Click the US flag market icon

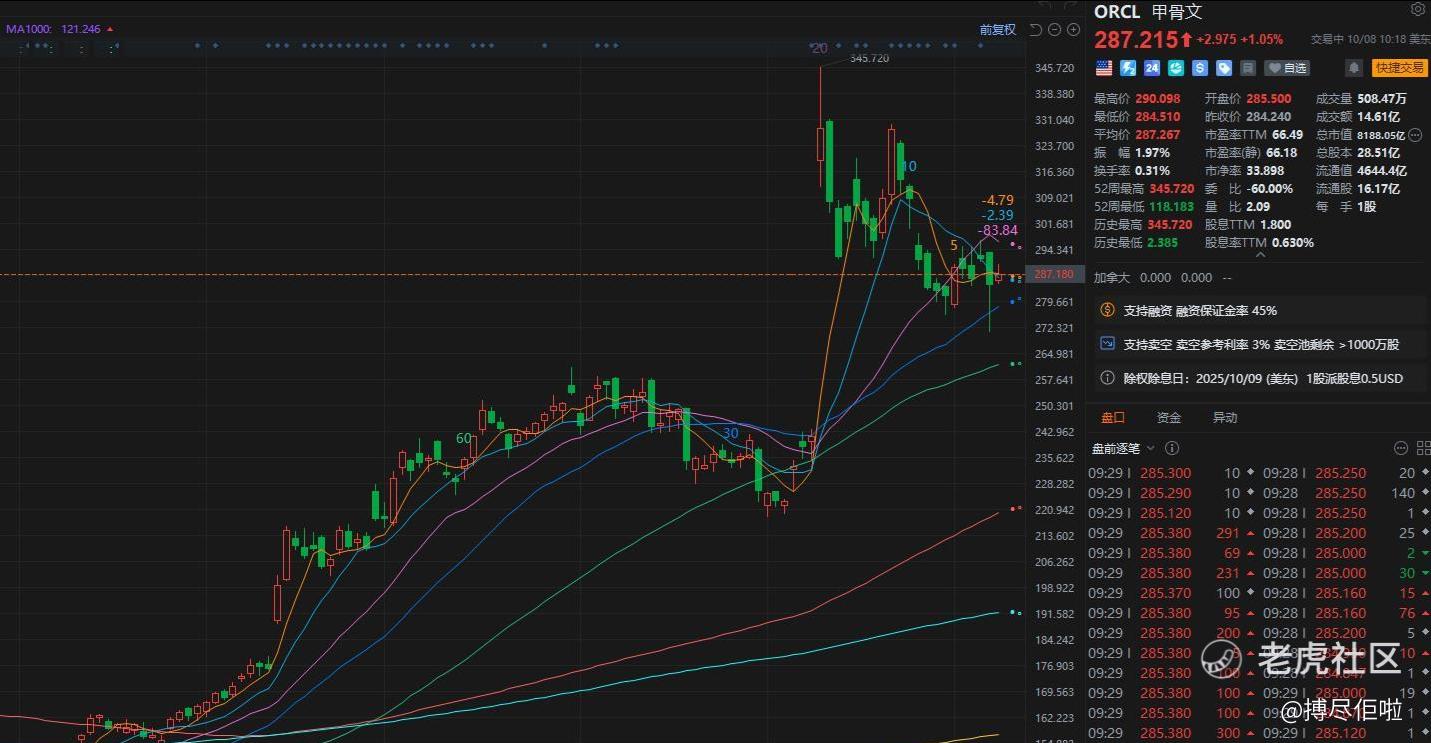pyautogui.click(x=1104, y=68)
